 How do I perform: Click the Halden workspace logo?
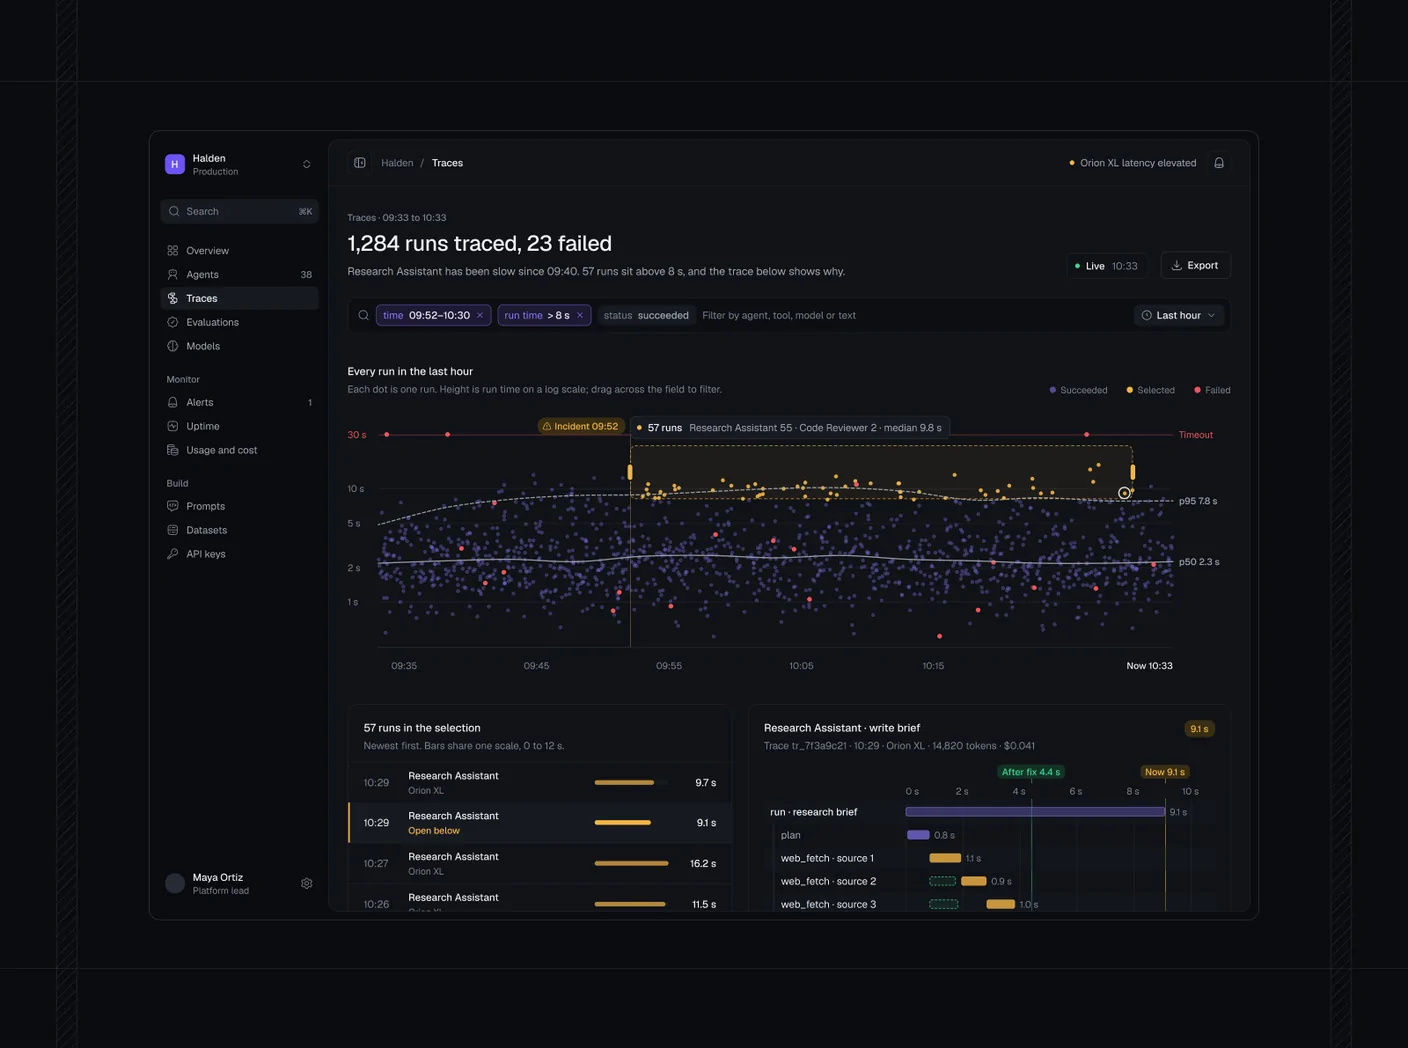175,164
